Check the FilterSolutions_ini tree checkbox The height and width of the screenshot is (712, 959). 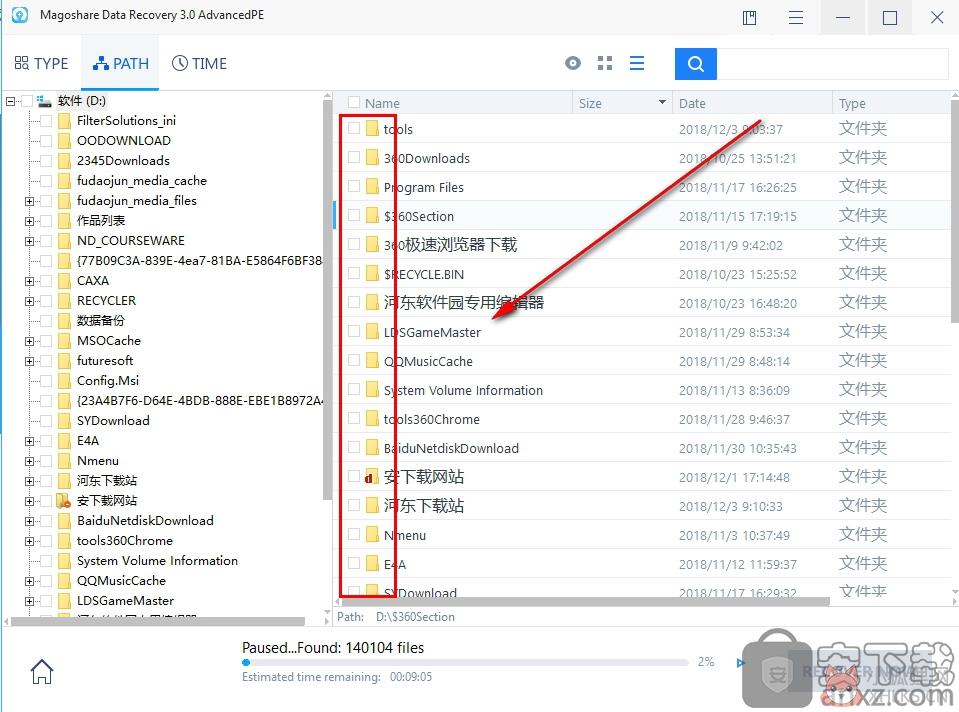coord(45,121)
